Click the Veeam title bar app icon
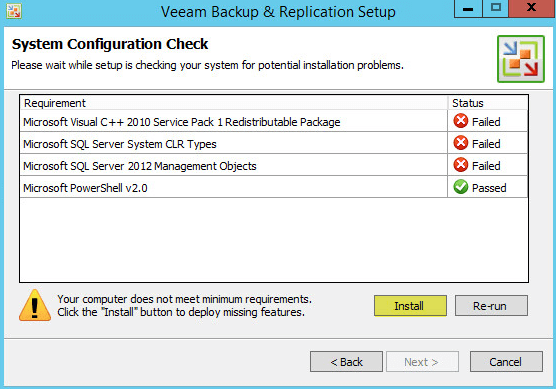This screenshot has height=389, width=556. (14, 11)
